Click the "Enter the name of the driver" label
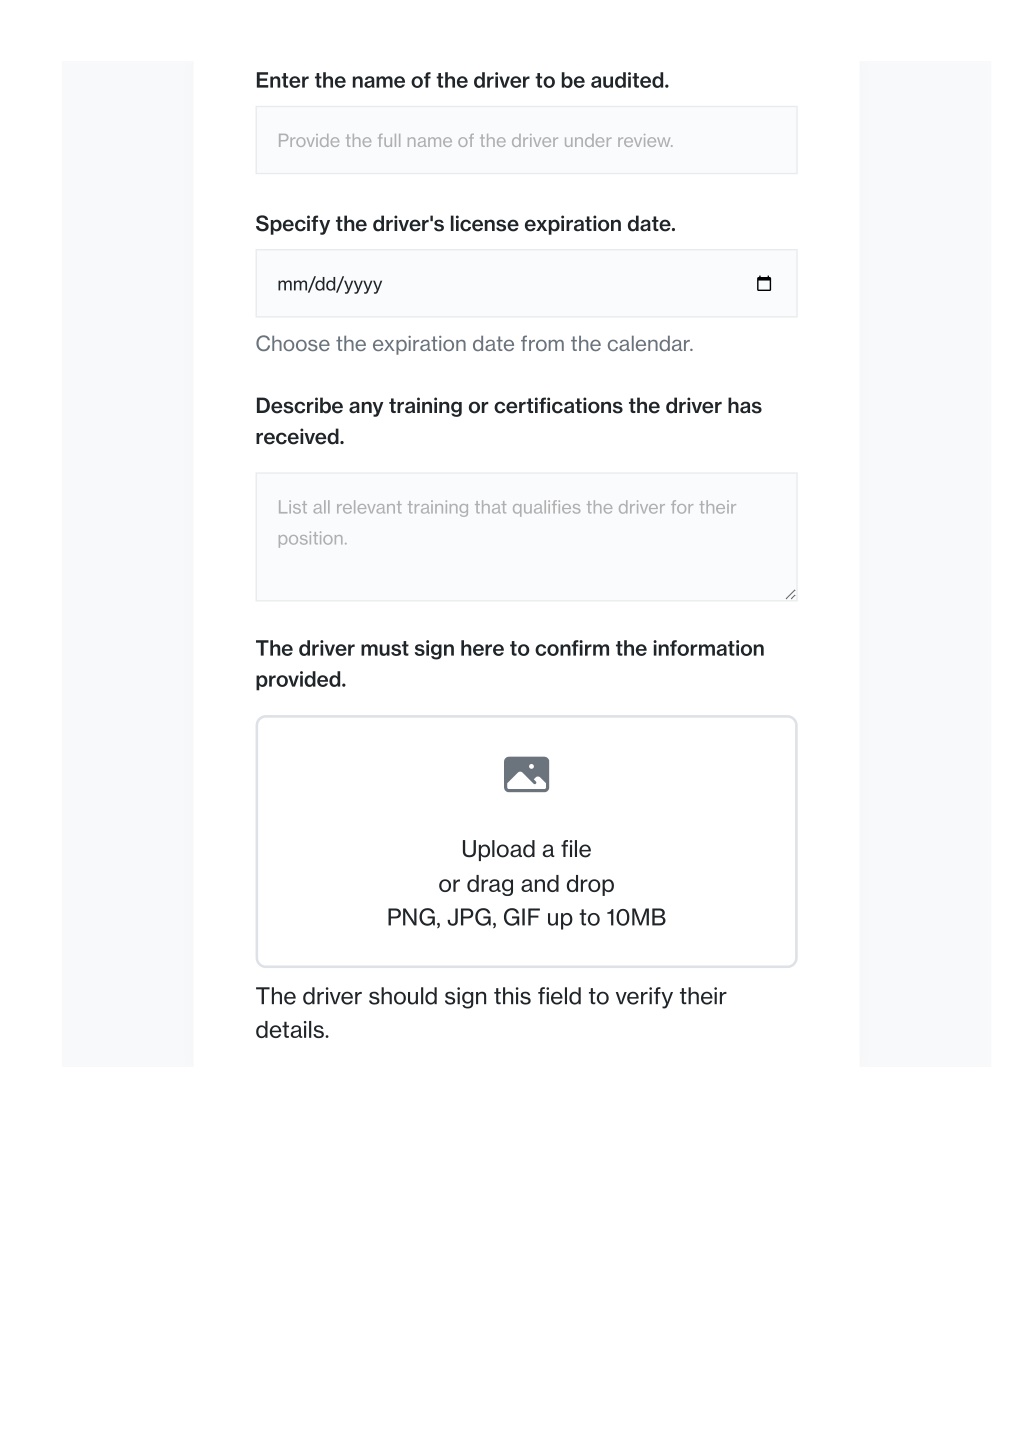 (462, 80)
